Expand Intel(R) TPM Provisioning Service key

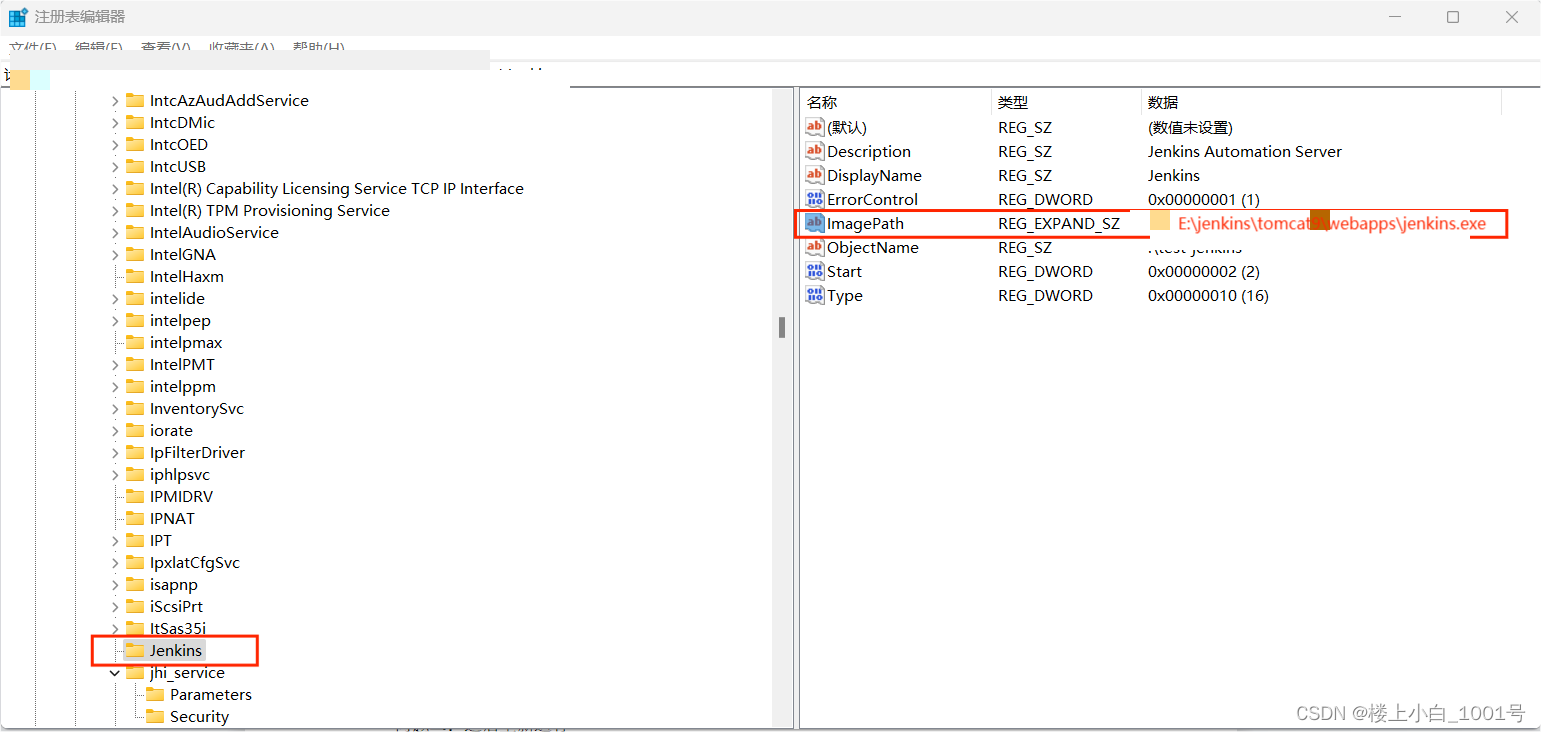(115, 210)
